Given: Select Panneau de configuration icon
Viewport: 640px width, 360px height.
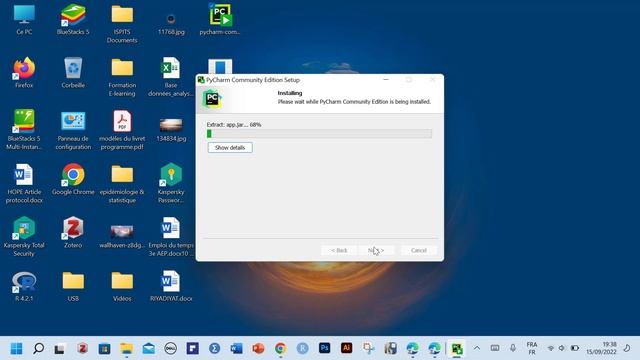Looking at the screenshot, I should click(73, 130).
